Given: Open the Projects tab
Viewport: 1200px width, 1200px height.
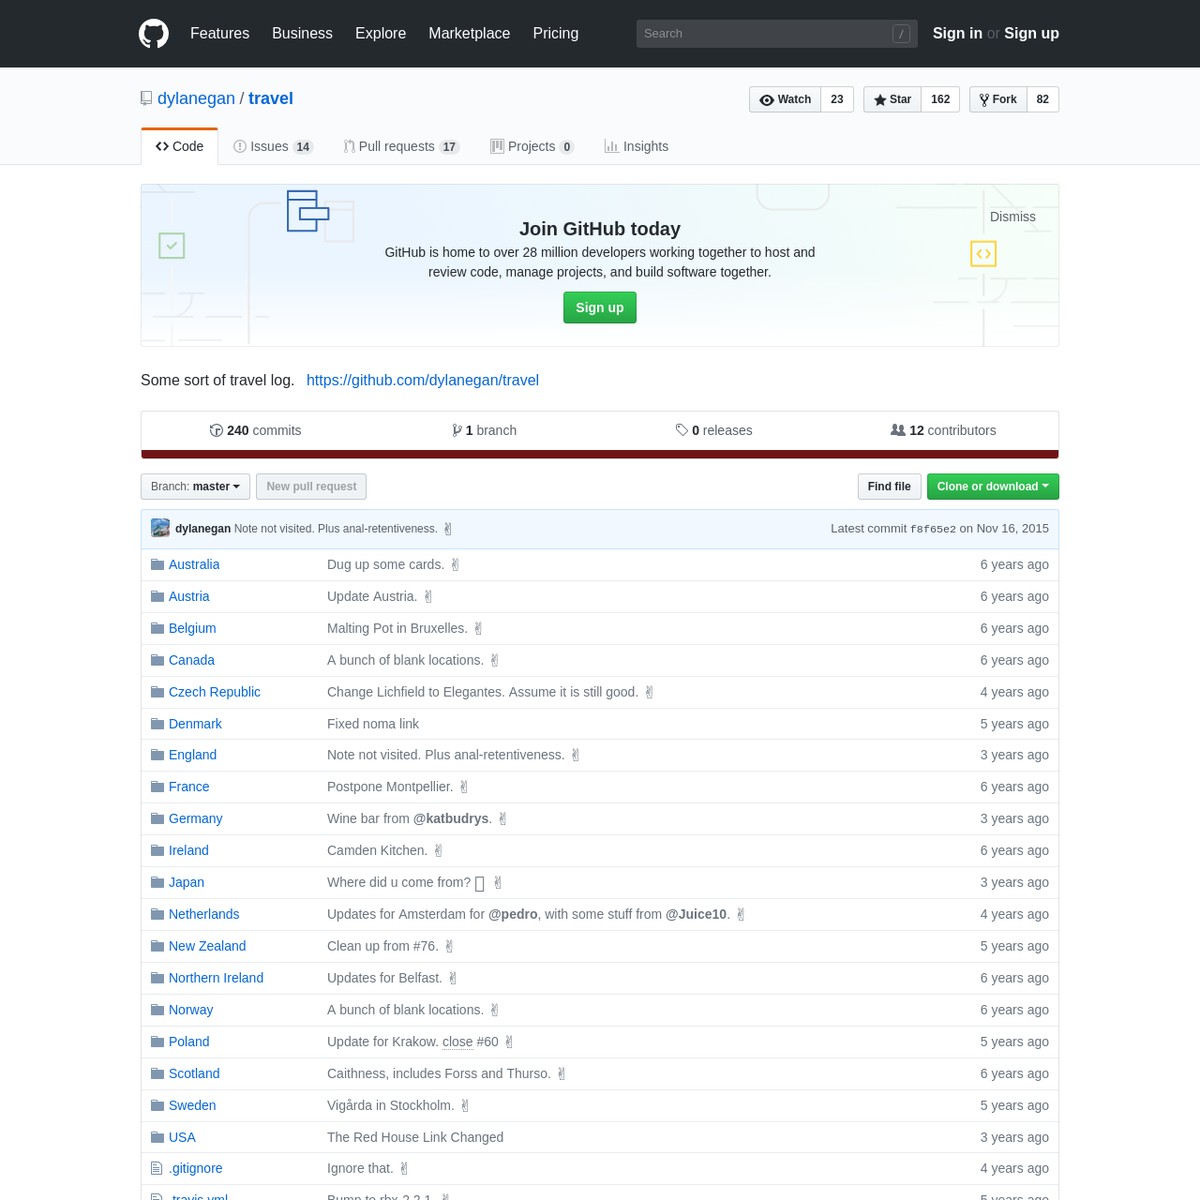Looking at the screenshot, I should 532,146.
